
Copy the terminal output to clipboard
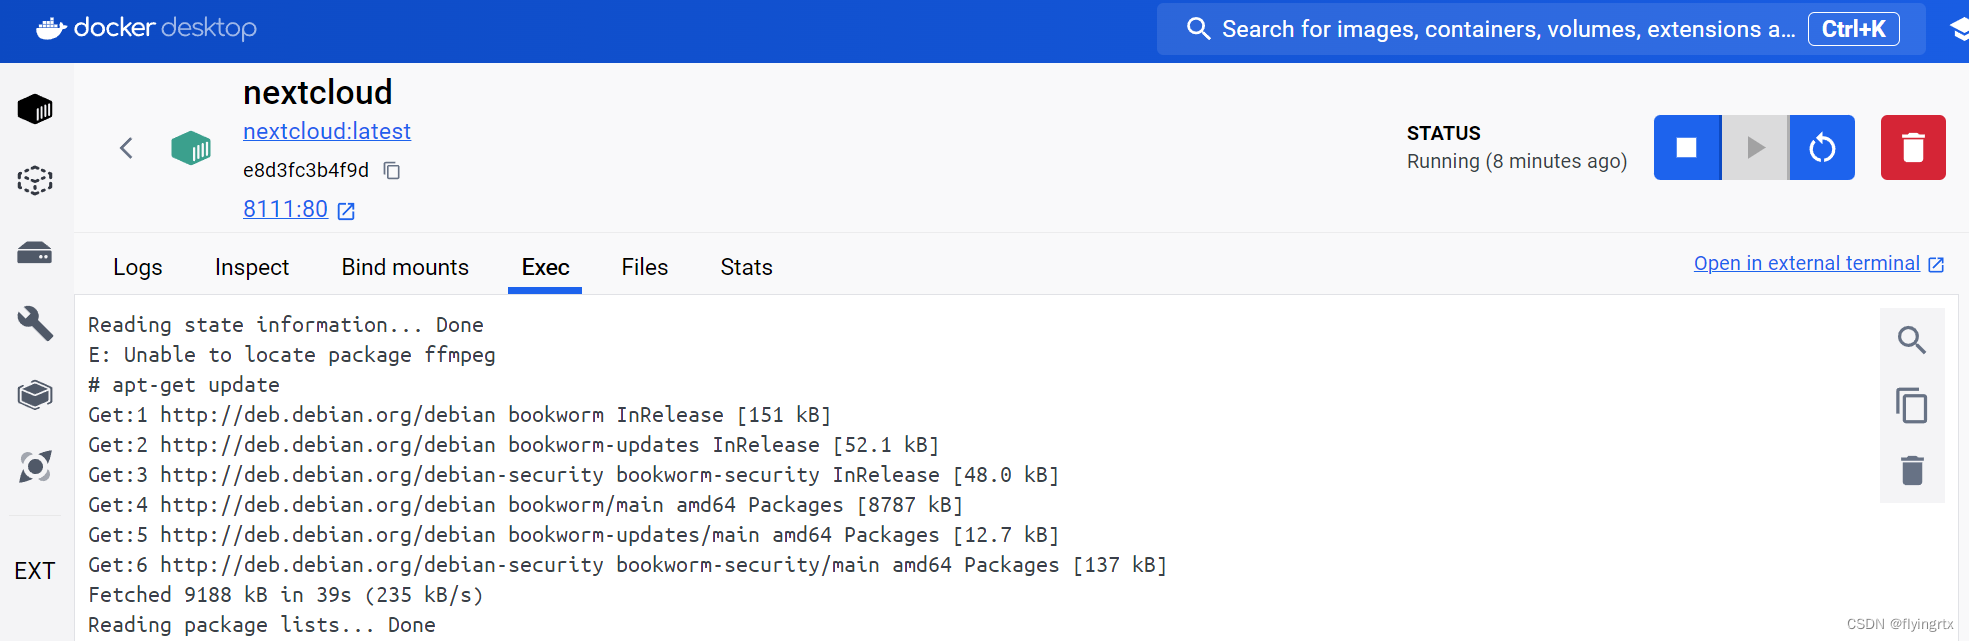(x=1912, y=405)
